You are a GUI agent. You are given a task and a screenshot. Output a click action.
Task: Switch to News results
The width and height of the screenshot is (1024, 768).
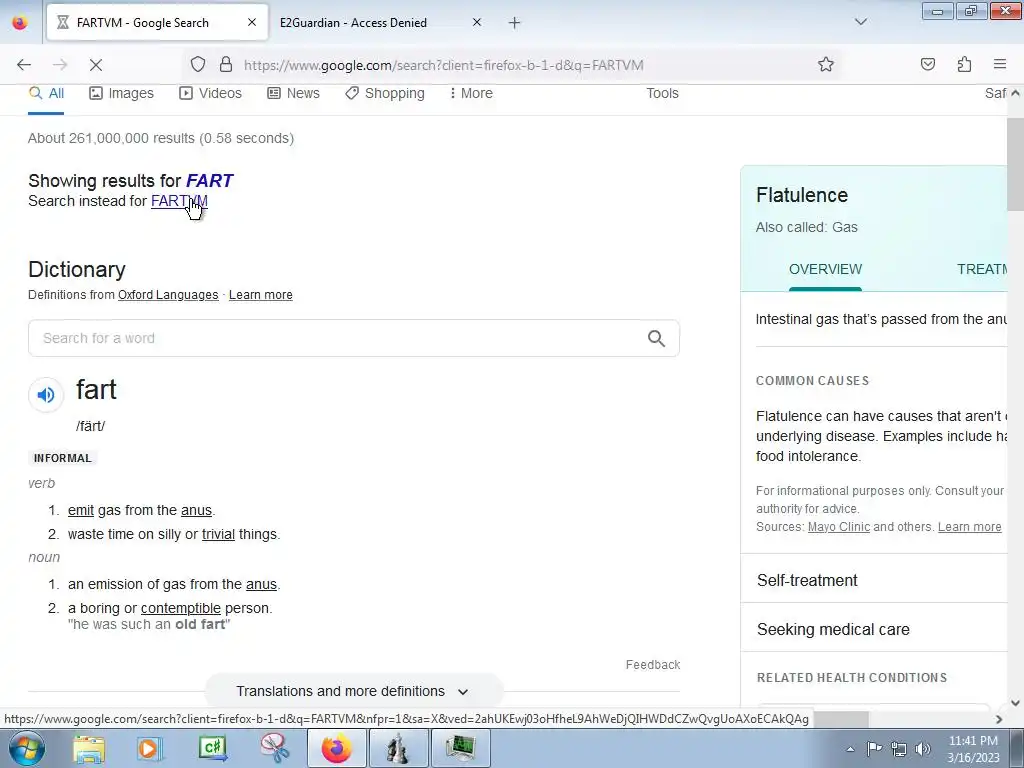pos(293,93)
